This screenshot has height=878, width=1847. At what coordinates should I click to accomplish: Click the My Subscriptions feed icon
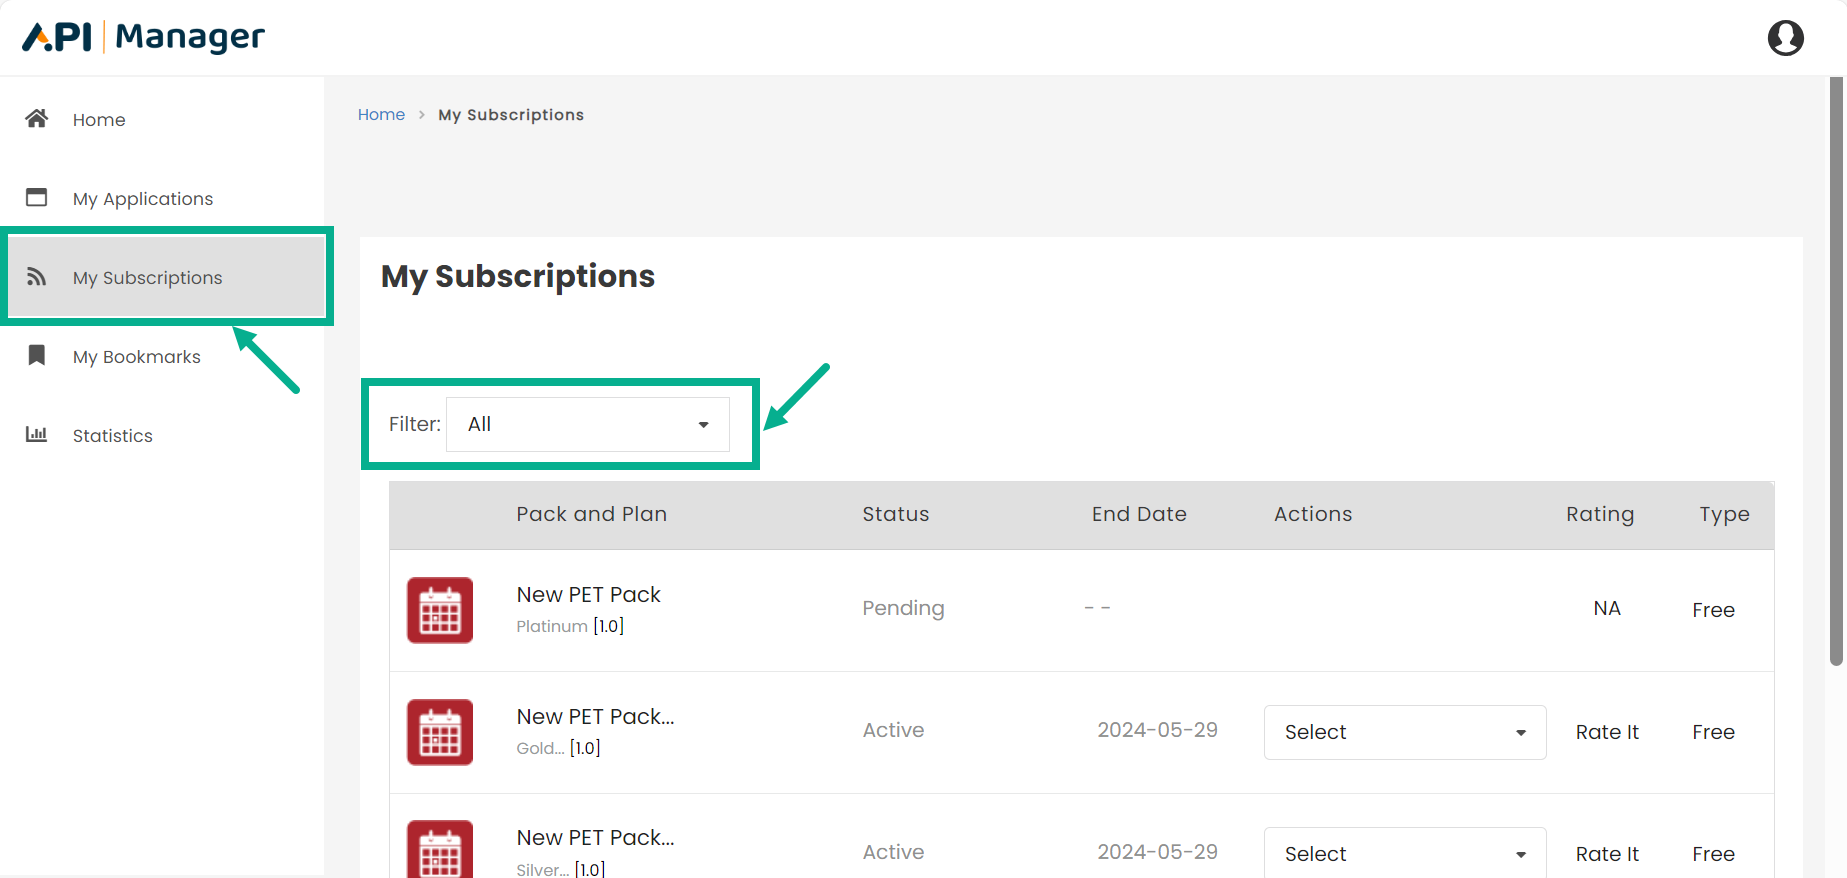click(x=37, y=277)
